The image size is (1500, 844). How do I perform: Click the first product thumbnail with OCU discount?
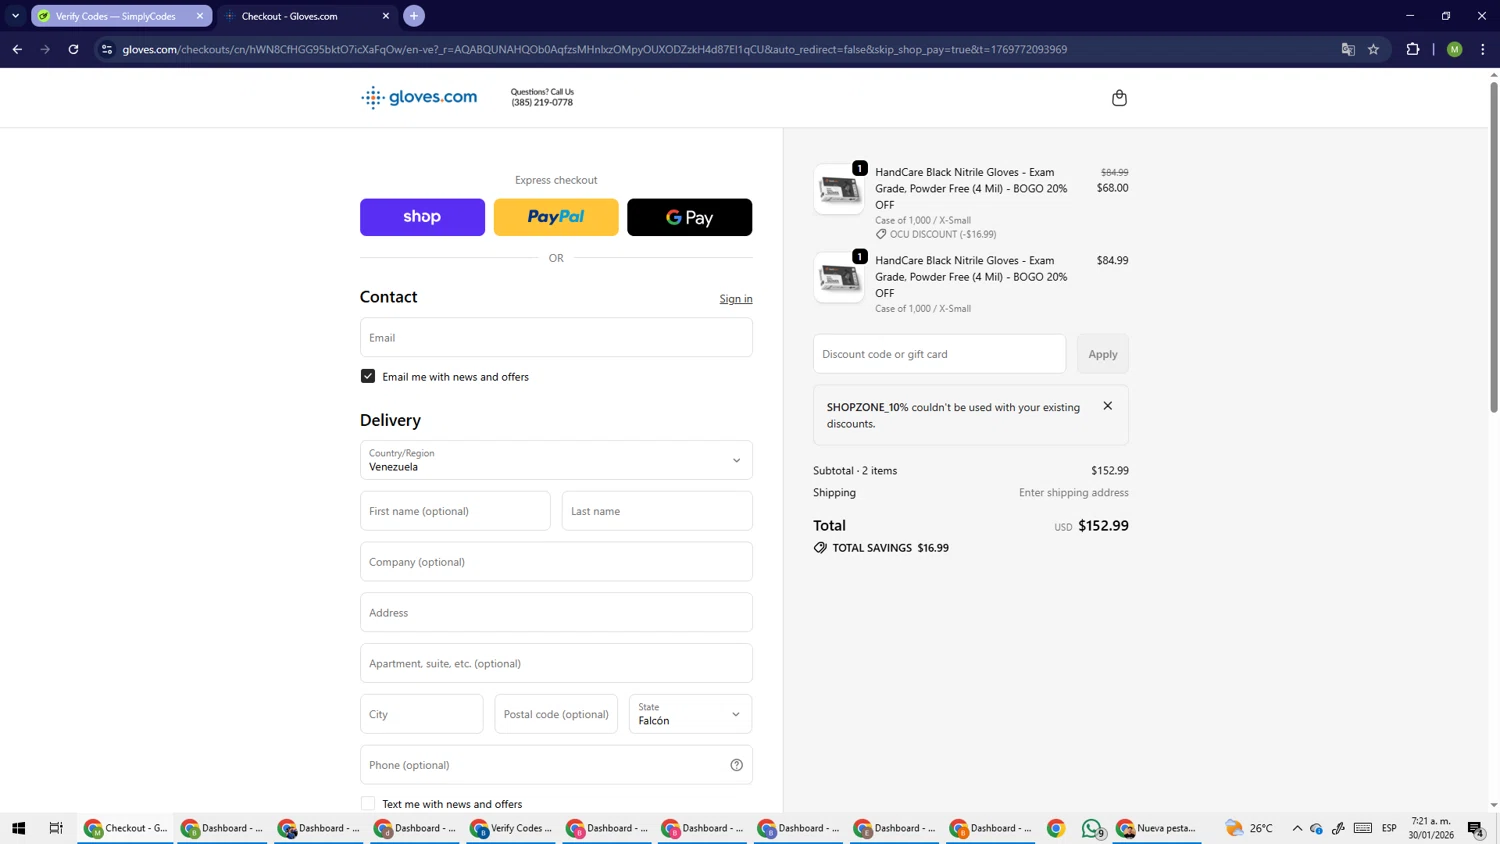(x=839, y=189)
